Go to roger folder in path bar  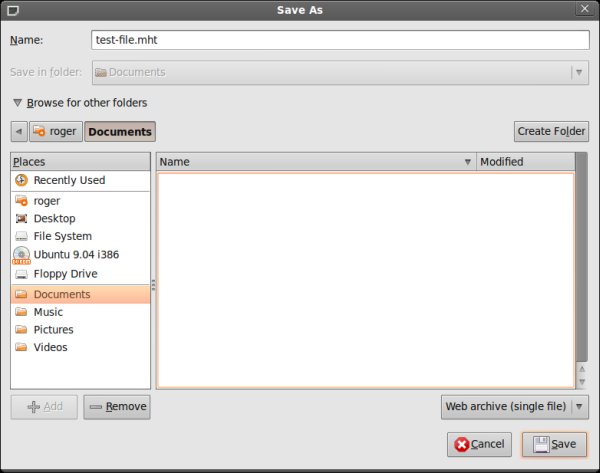[x=56, y=132]
